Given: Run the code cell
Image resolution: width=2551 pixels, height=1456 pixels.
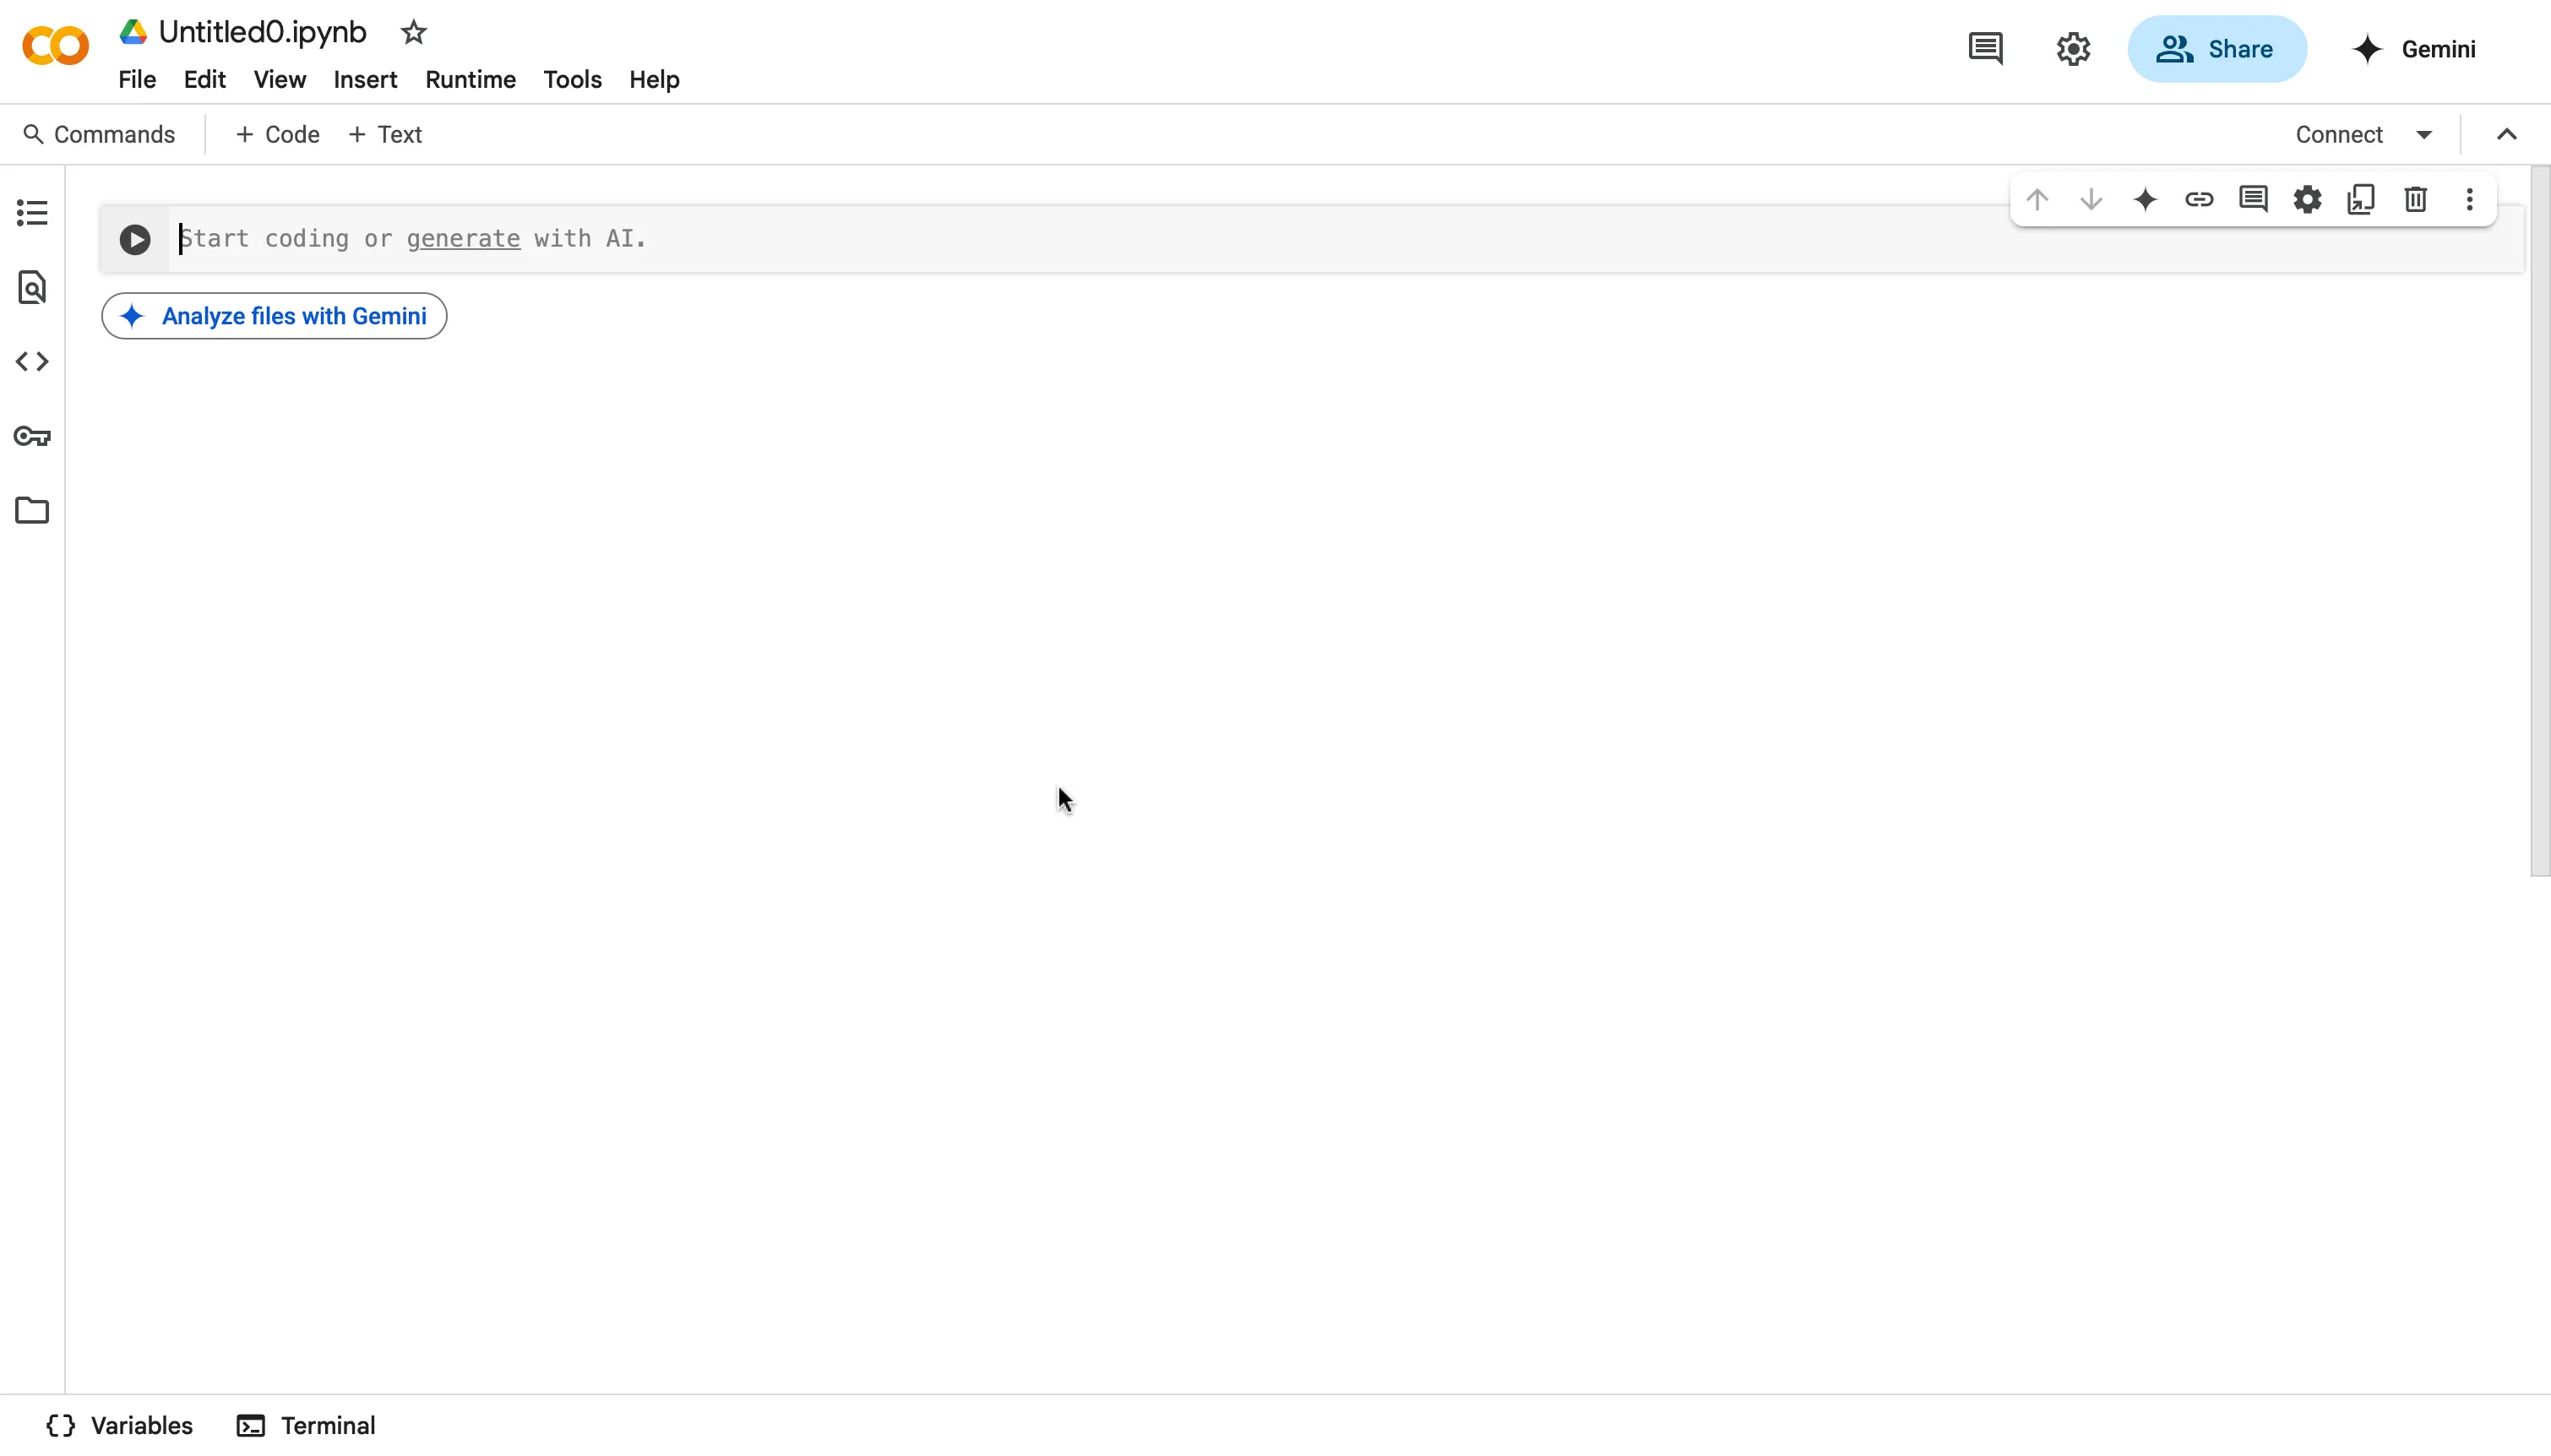Looking at the screenshot, I should (x=135, y=239).
